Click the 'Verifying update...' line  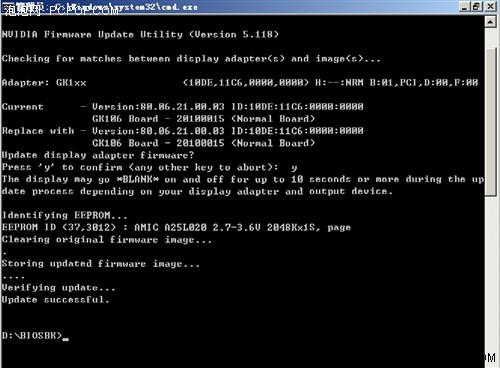tap(59, 288)
